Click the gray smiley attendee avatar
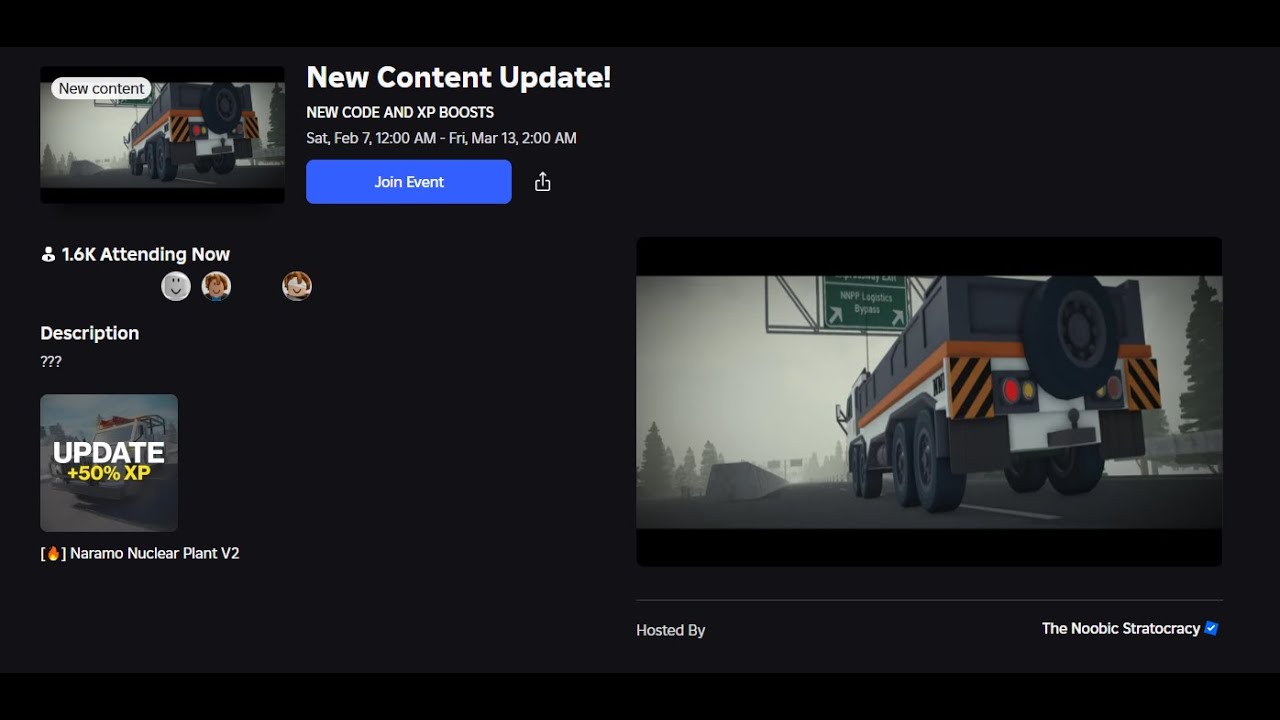 tap(176, 286)
